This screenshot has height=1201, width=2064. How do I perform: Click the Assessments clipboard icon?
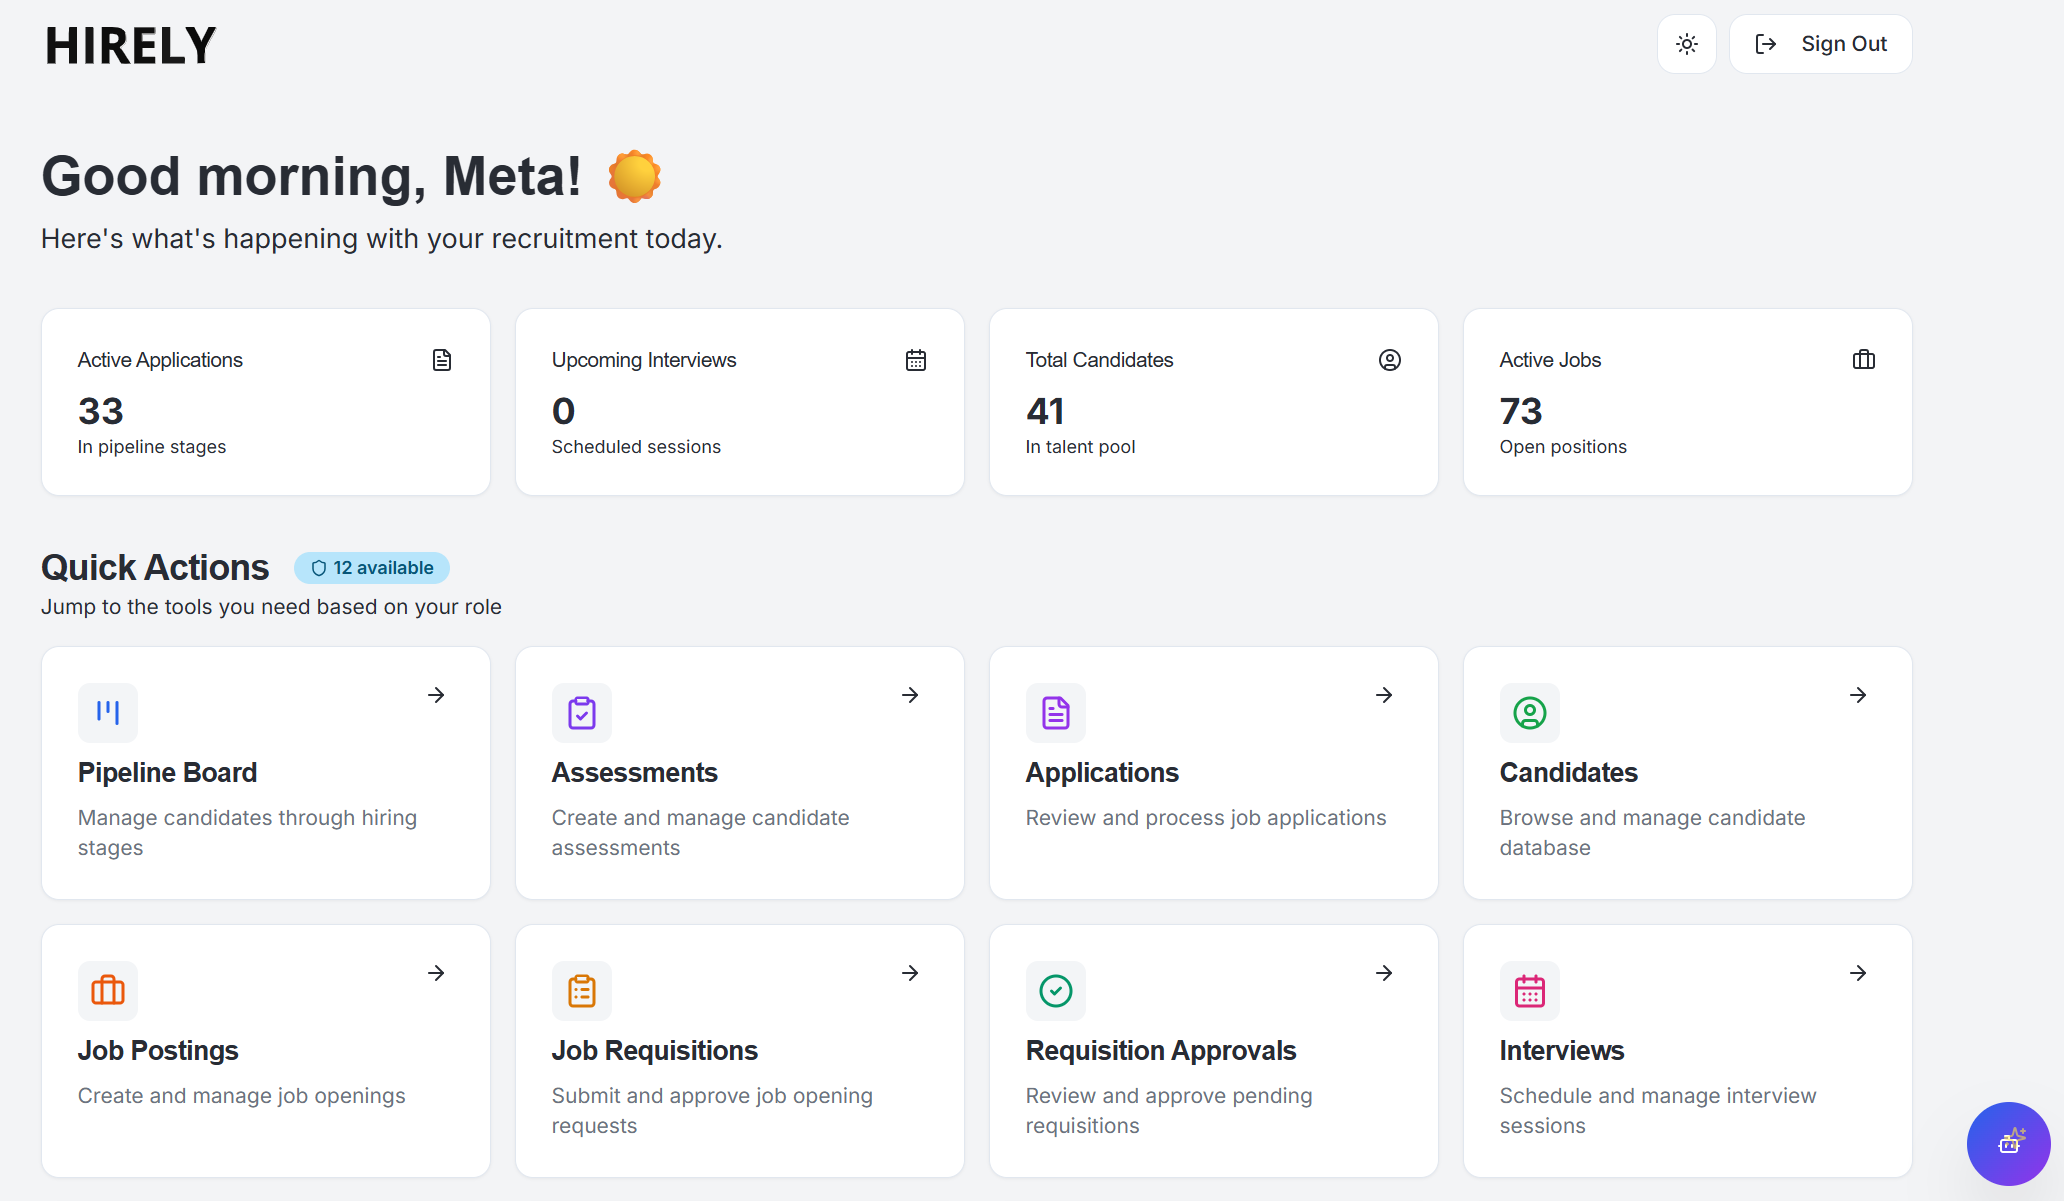point(581,713)
